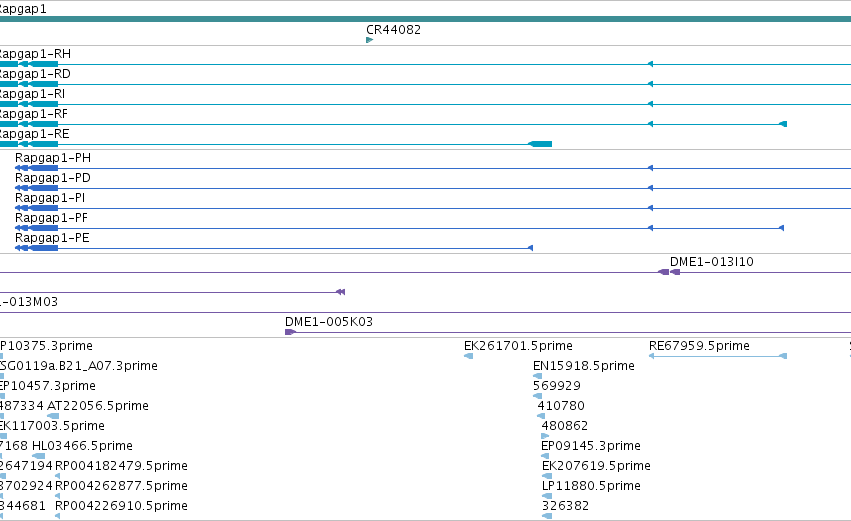Screen dimensions: 851x521
Task: Select the LP11880.5prime EST label
Action: click(x=592, y=486)
